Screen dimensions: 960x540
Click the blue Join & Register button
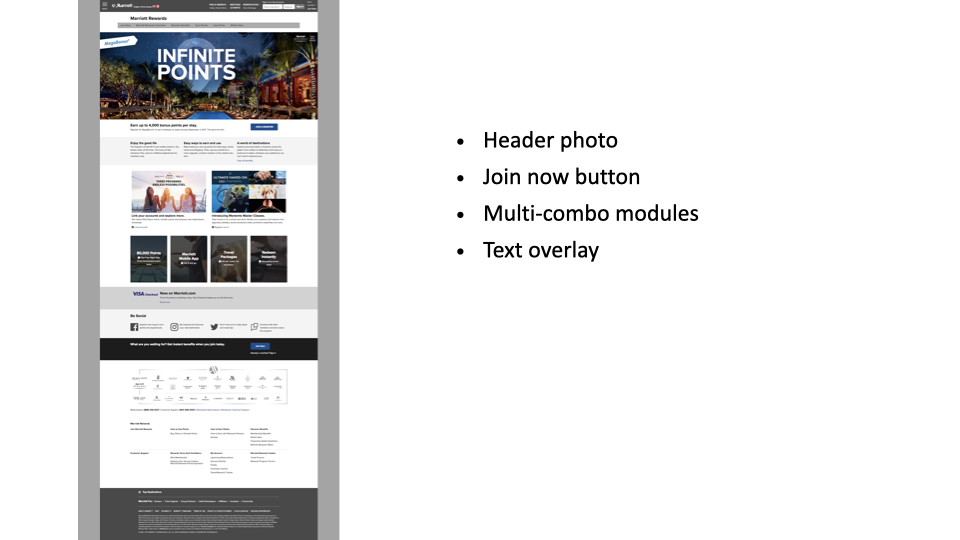point(264,127)
